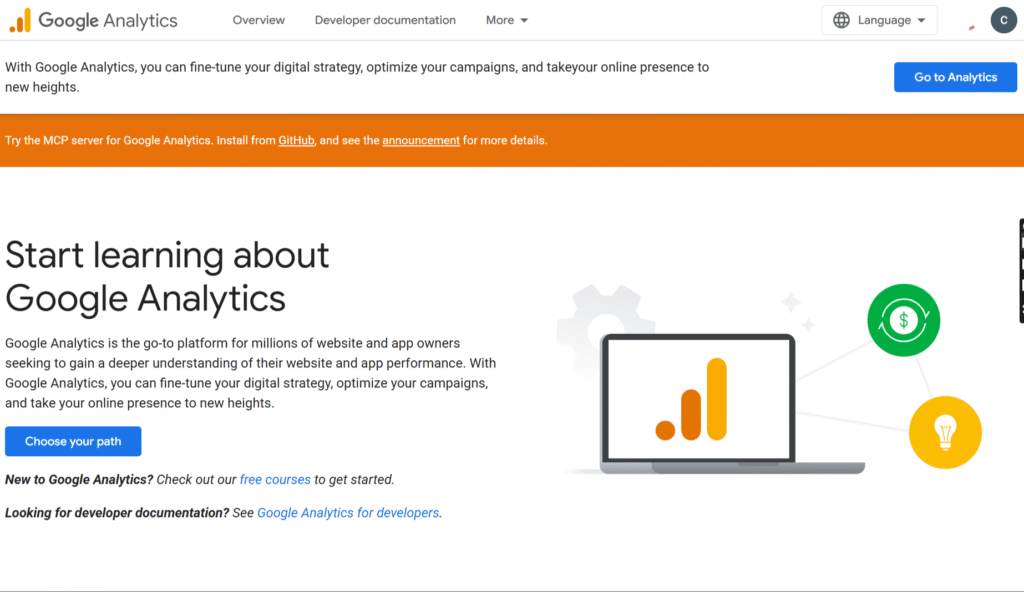
Task: Click the globe icon in Language selector
Action: [842, 20]
